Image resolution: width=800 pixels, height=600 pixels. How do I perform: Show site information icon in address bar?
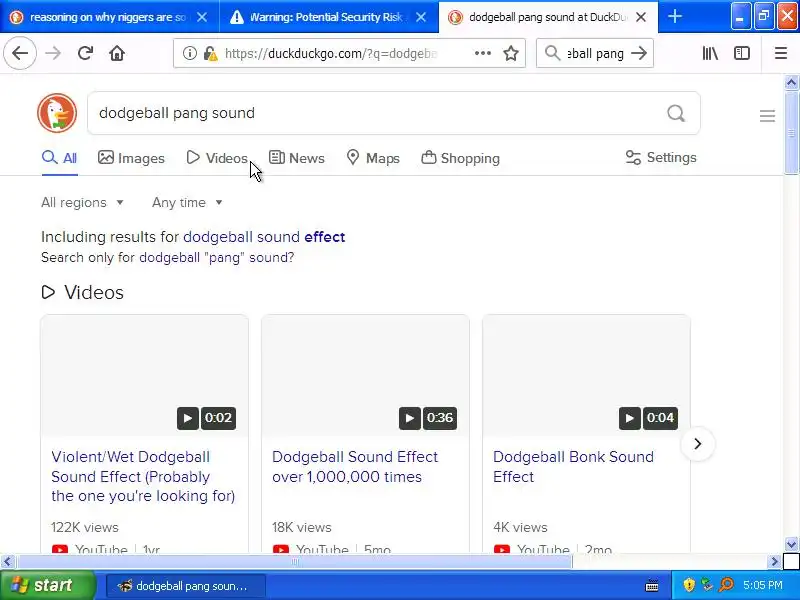pyautogui.click(x=189, y=53)
